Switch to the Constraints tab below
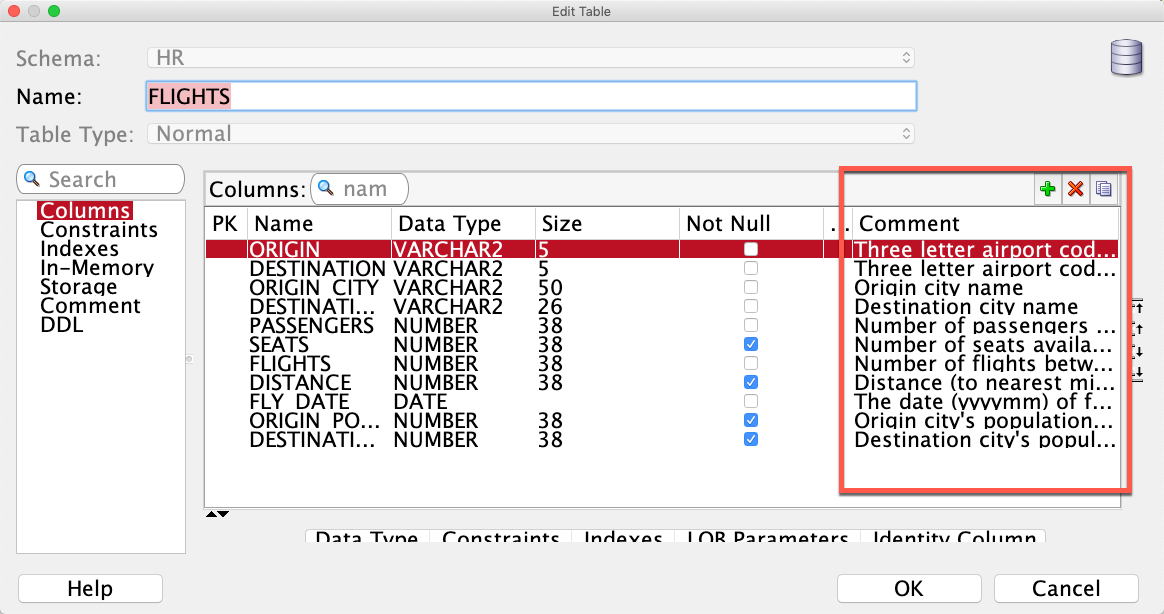The width and height of the screenshot is (1164, 614). pos(501,536)
